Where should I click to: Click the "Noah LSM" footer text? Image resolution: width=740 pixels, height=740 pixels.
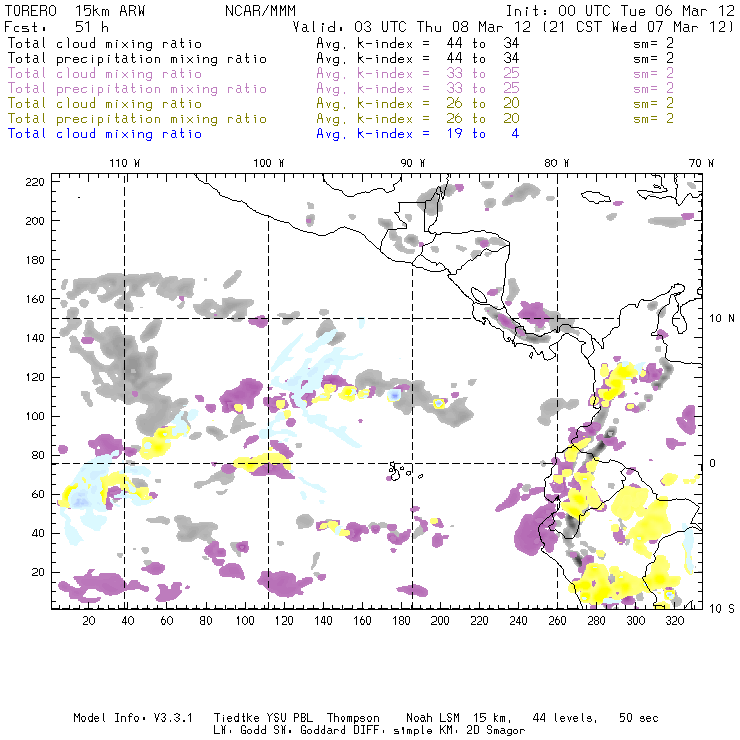pos(433,718)
